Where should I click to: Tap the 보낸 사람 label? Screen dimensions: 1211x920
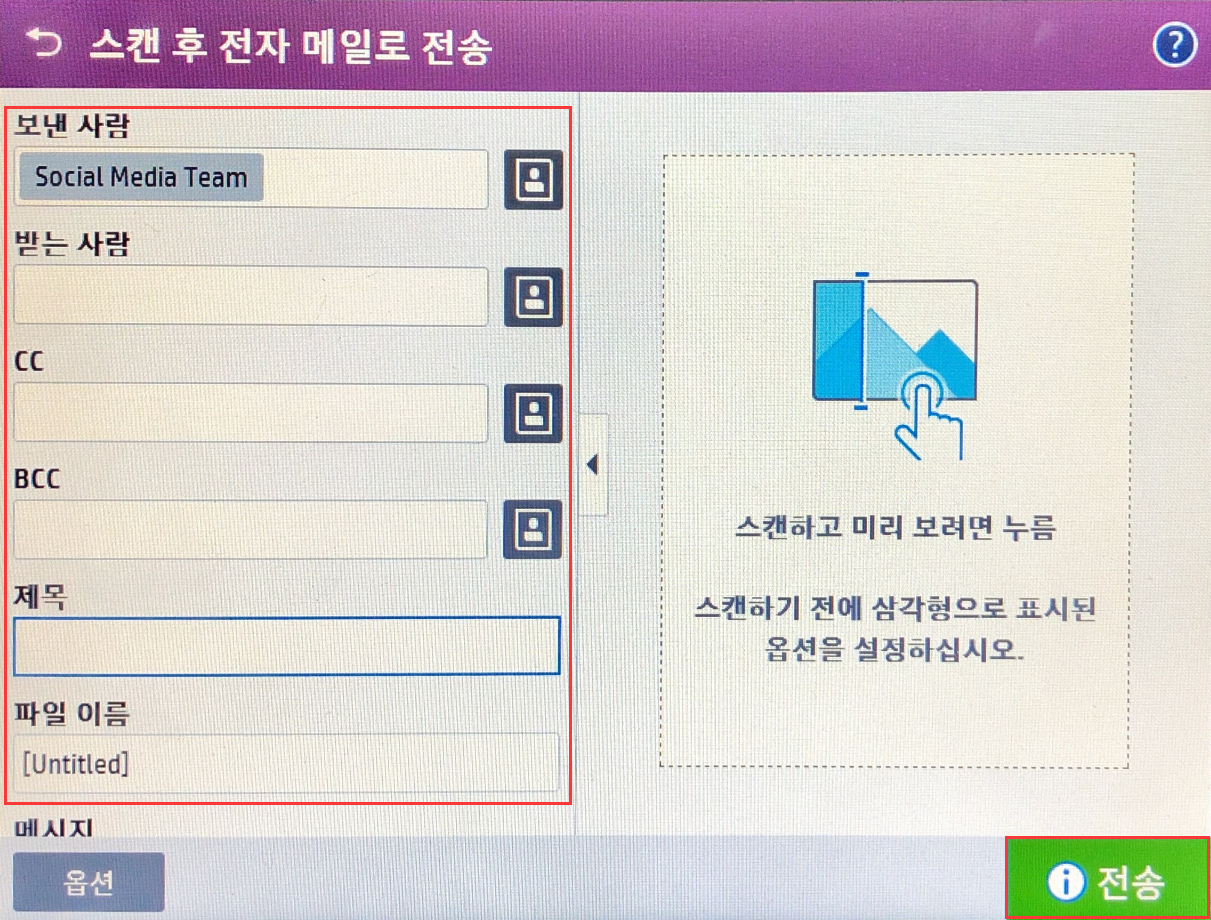click(x=72, y=126)
